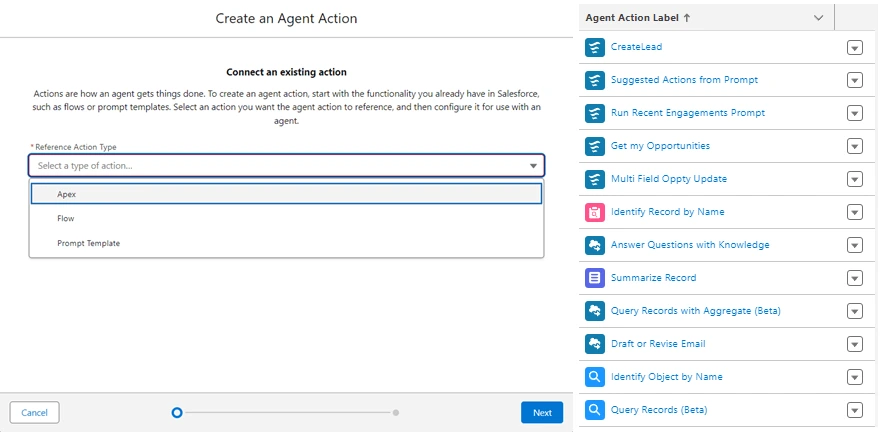Click the Multi Field Oppty Update icon
880x432 pixels.
pos(594,179)
